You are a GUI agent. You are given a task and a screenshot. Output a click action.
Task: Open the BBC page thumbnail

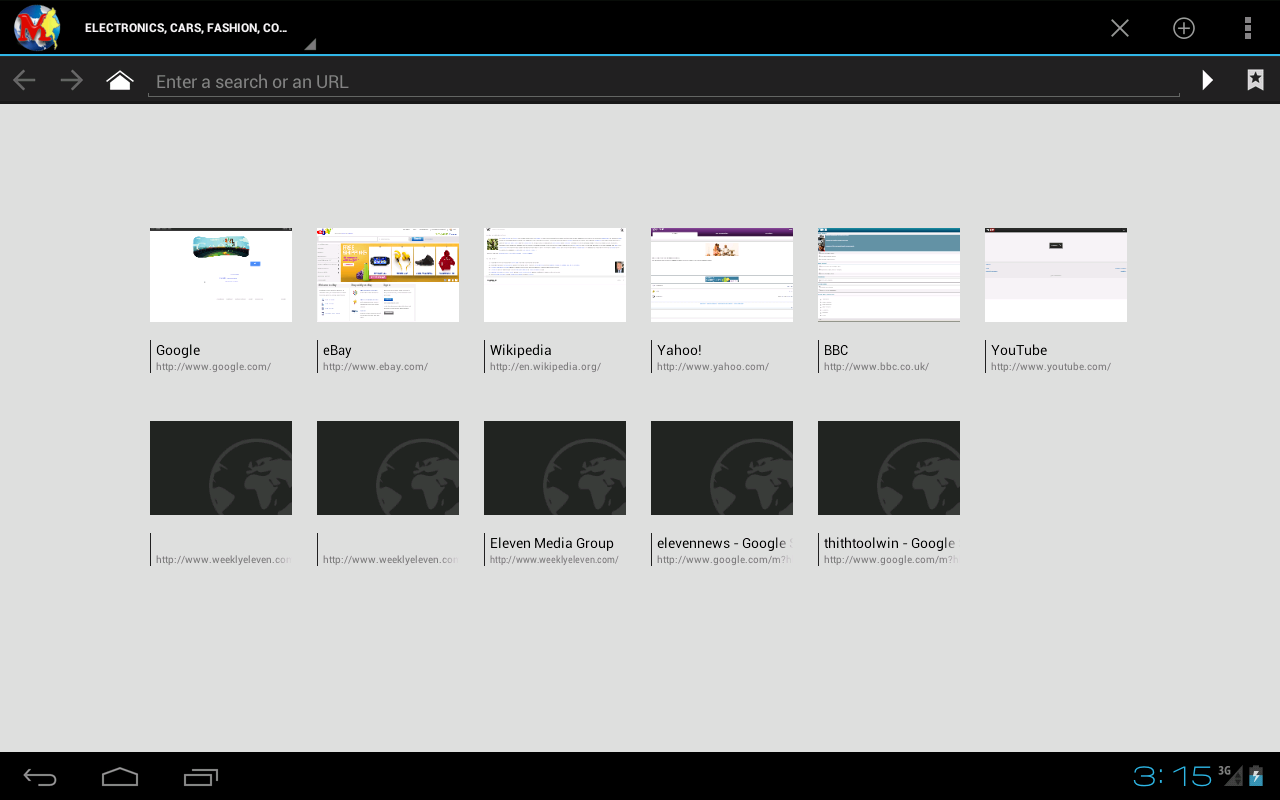889,275
